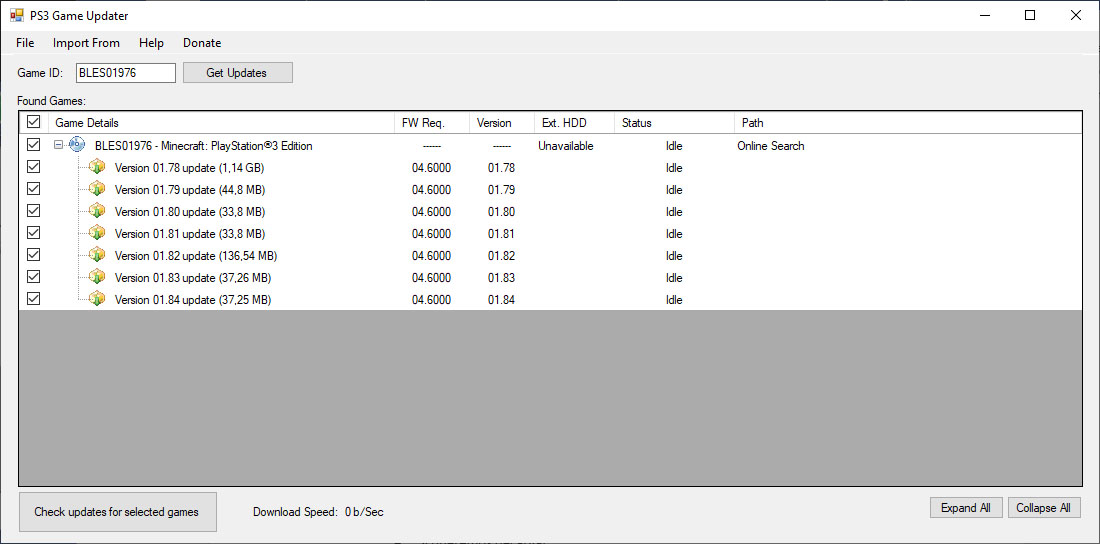
Task: Click the package icon for Version 01.84 update
Action: 97,299
